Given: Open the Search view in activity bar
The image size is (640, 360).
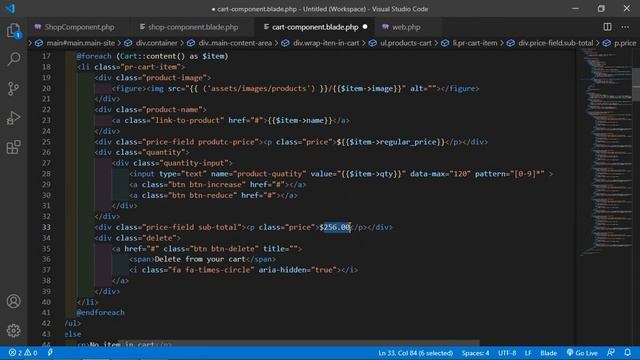Looking at the screenshot, I should point(13,59).
